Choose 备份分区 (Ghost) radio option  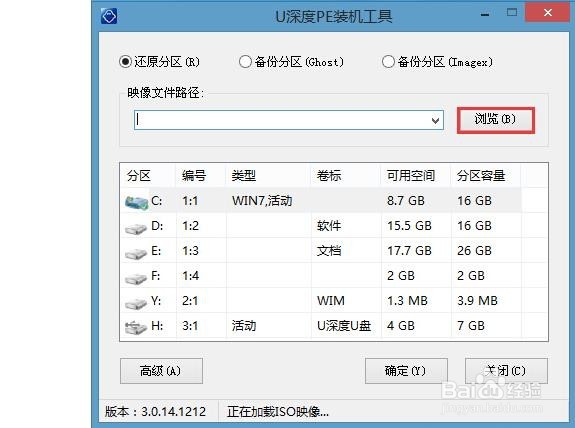coord(292,62)
